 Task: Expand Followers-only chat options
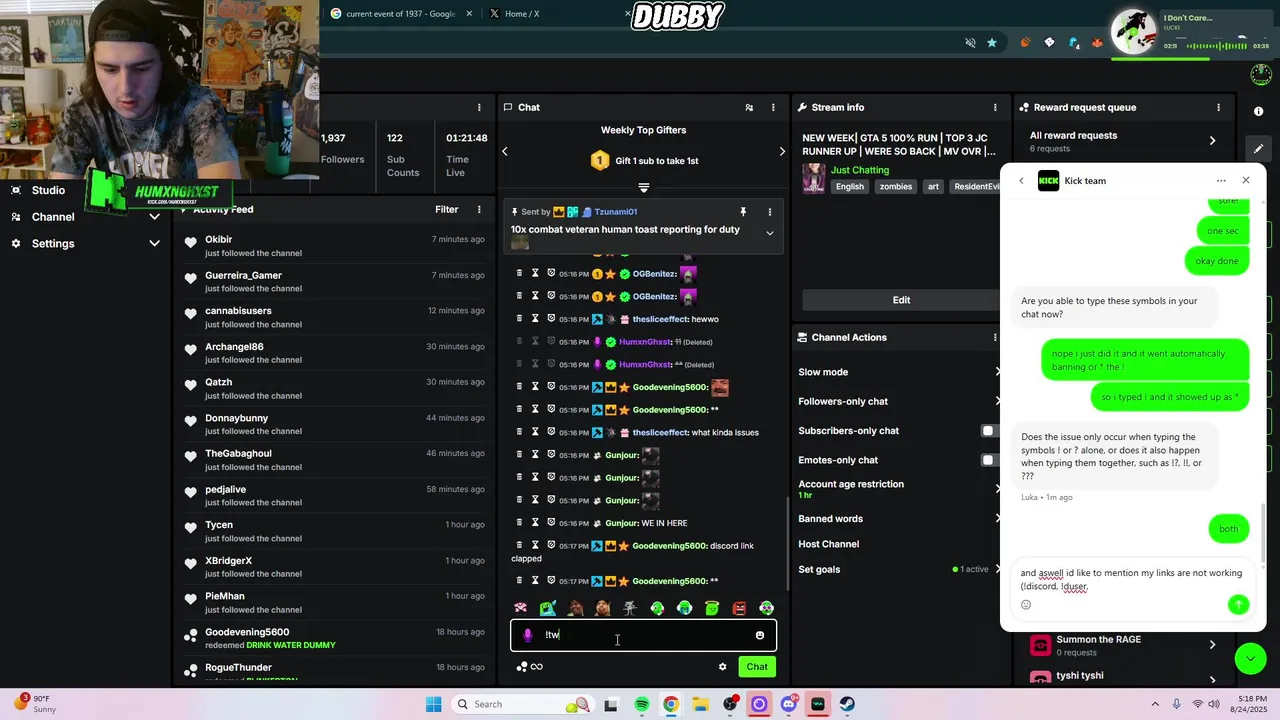[x=997, y=401]
